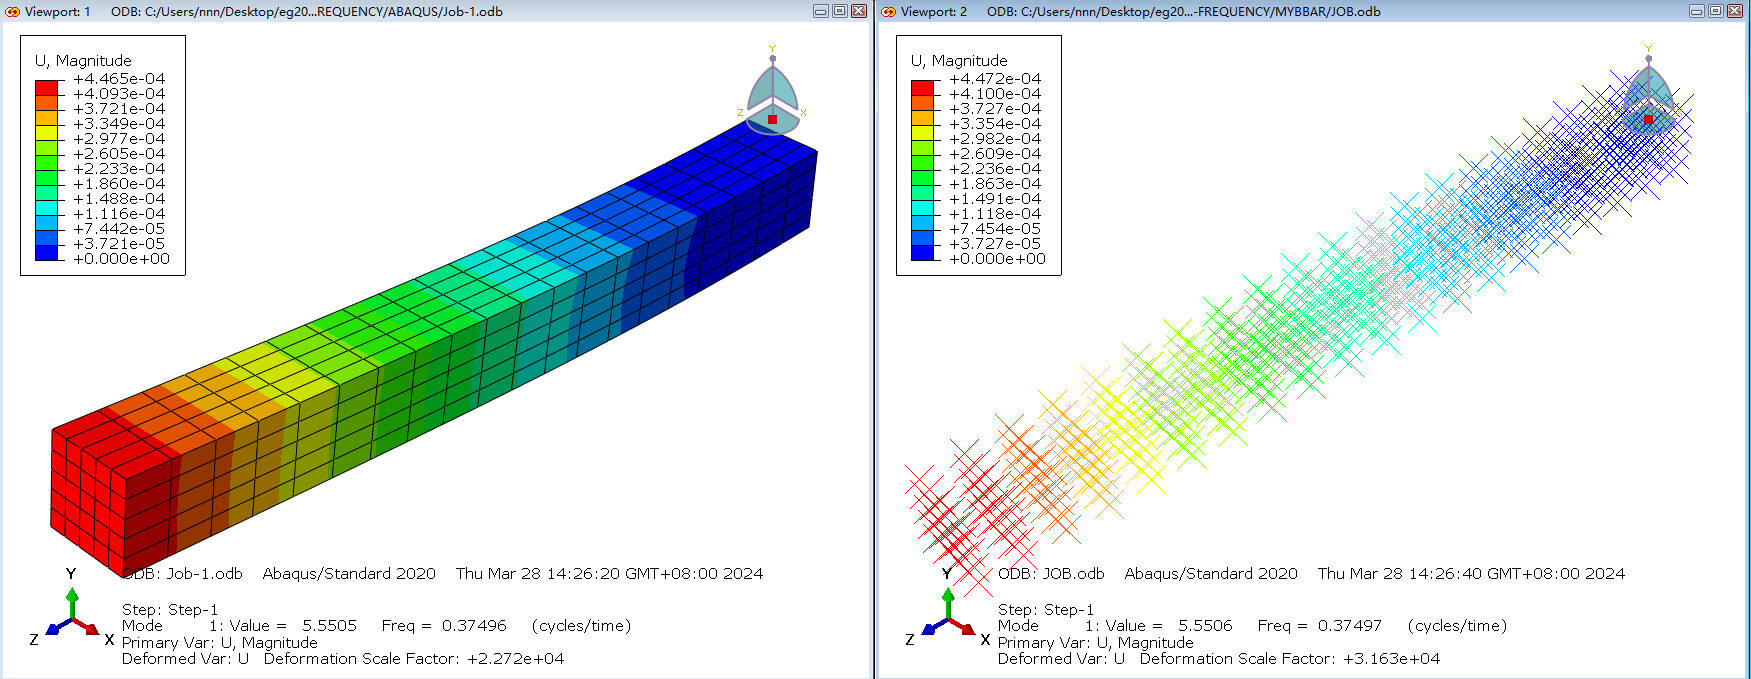Minimize Viewport 2
1751x679 pixels.
1697,11
